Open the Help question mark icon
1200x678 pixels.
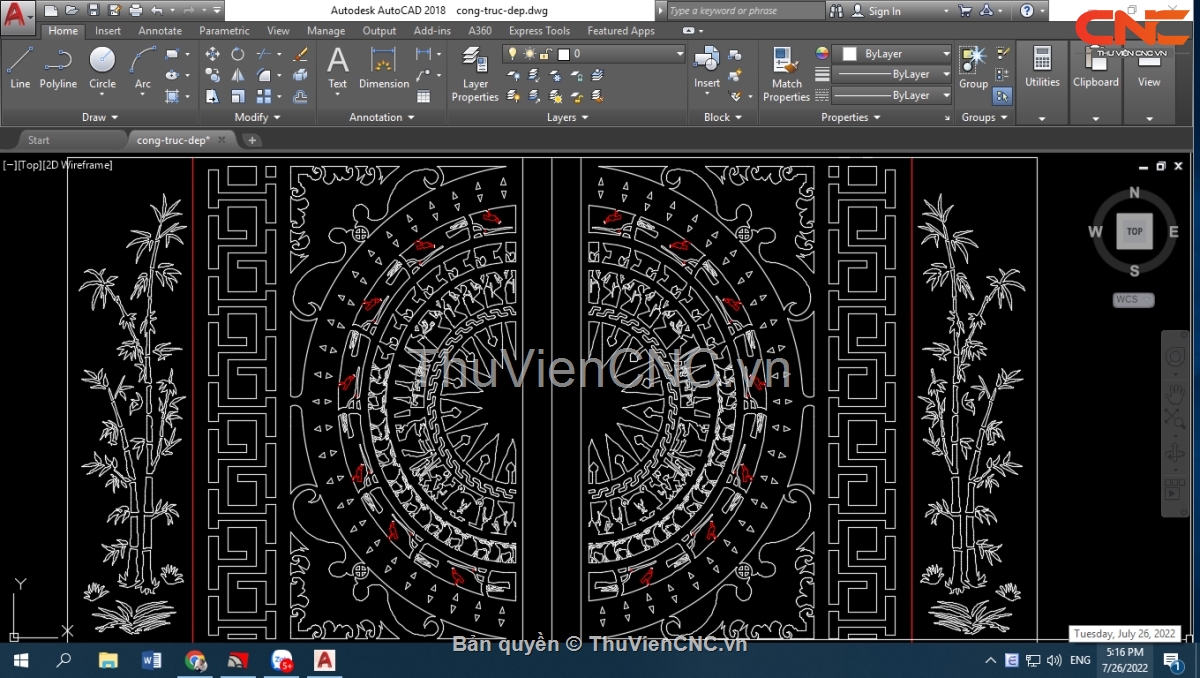pyautogui.click(x=1027, y=11)
